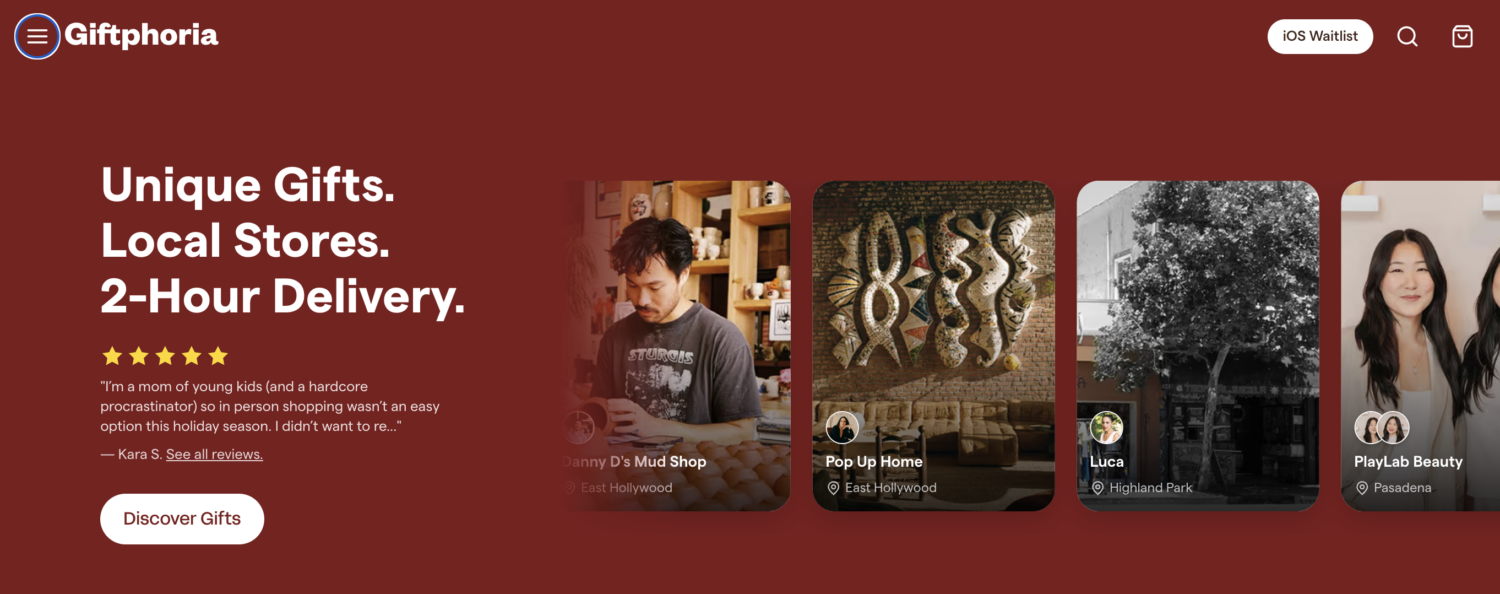Screen dimensions: 1500x594
Task: Click the Discover Gifts button
Action: tap(182, 519)
